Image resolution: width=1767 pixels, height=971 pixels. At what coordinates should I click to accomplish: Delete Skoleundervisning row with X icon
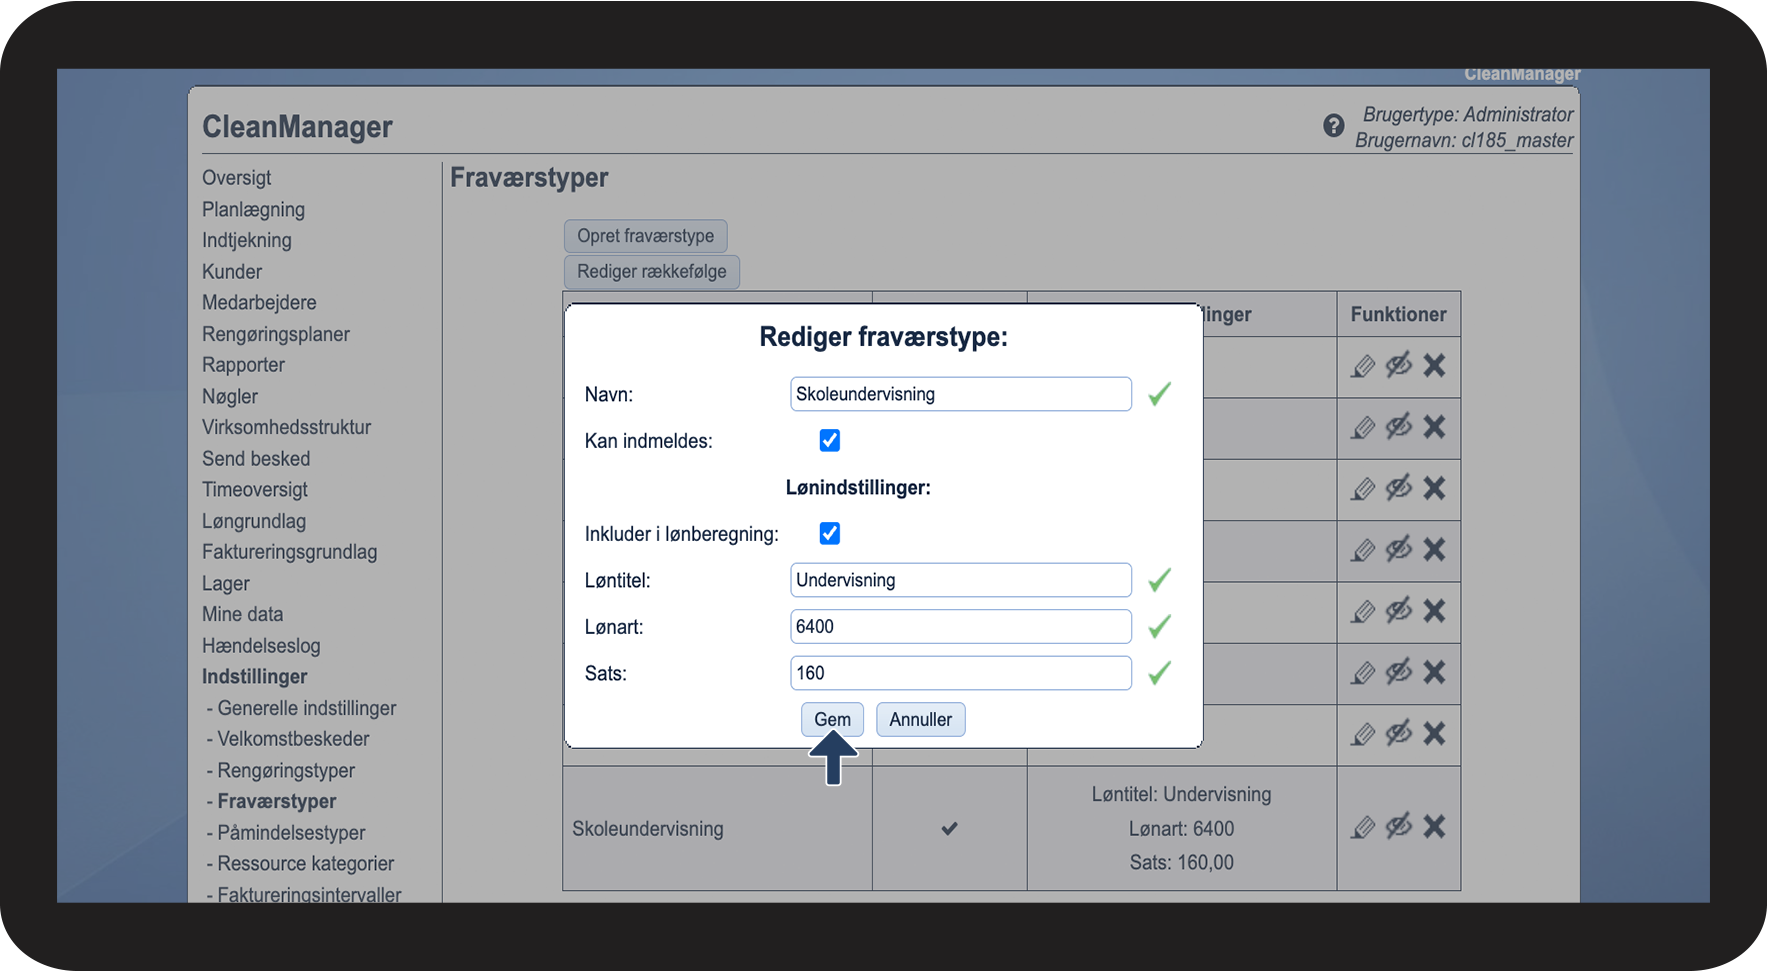click(x=1434, y=826)
